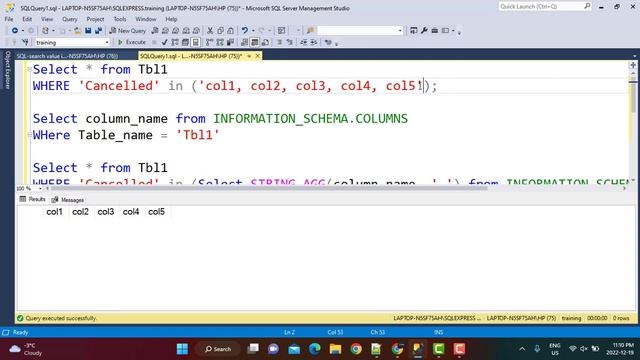This screenshot has height=360, width=640.
Task: Switch to SQL-search value tab
Action: pyautogui.click(x=67, y=56)
